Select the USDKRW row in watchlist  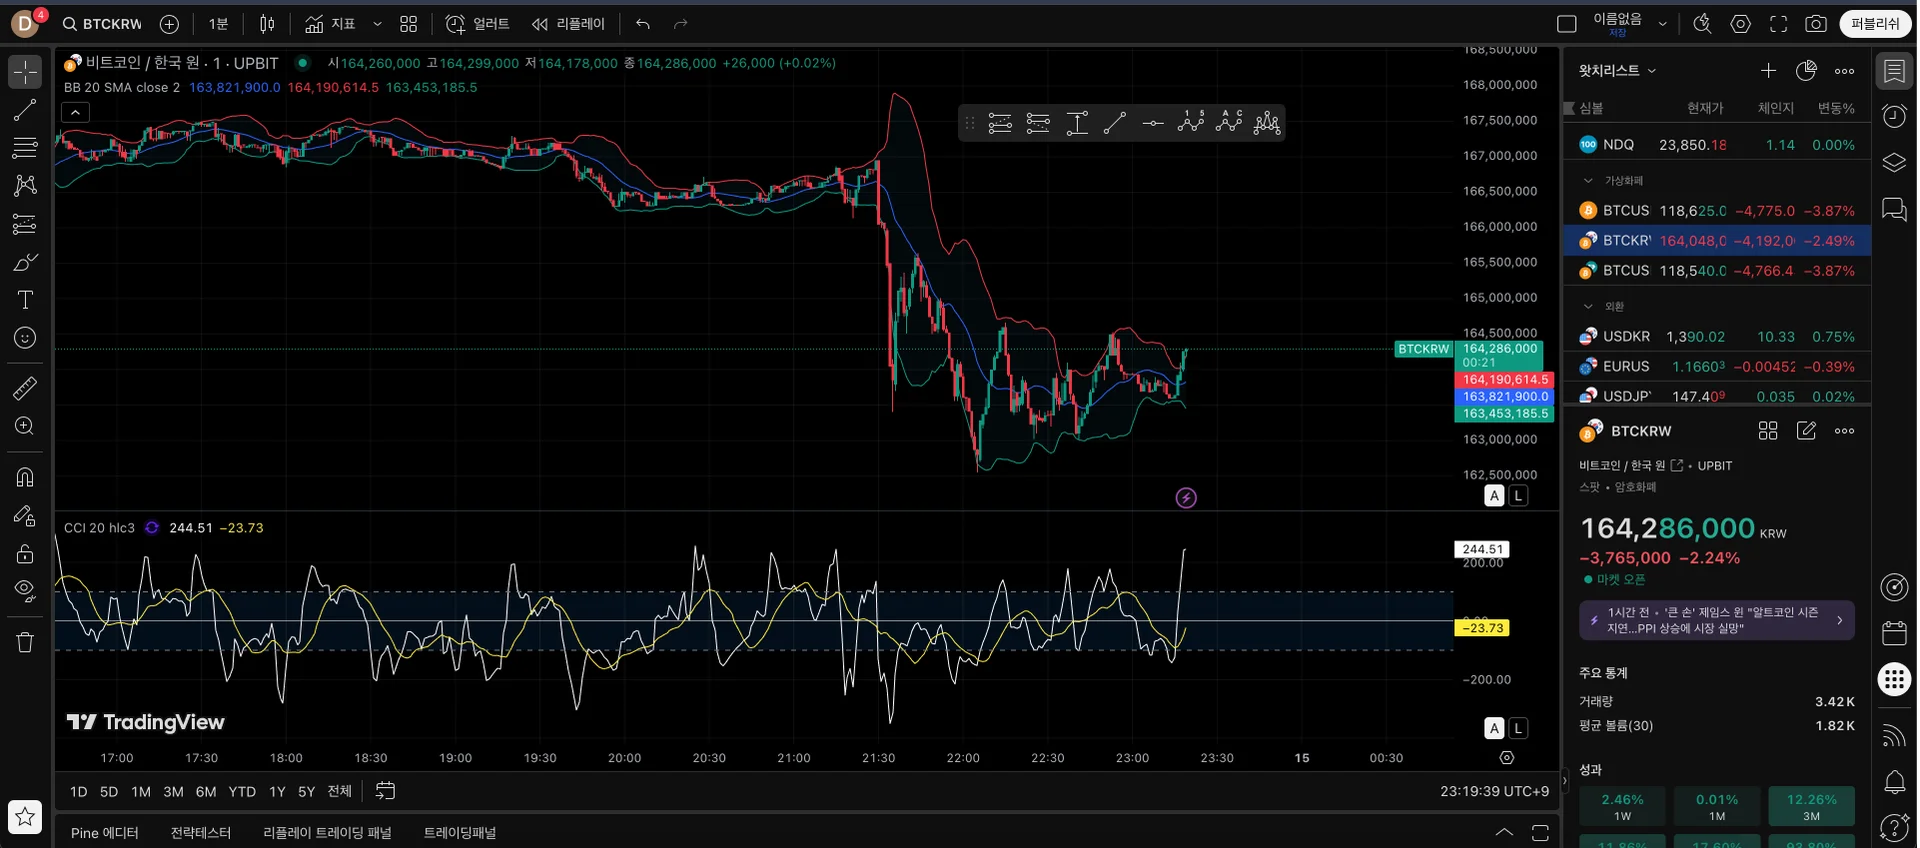1716,337
